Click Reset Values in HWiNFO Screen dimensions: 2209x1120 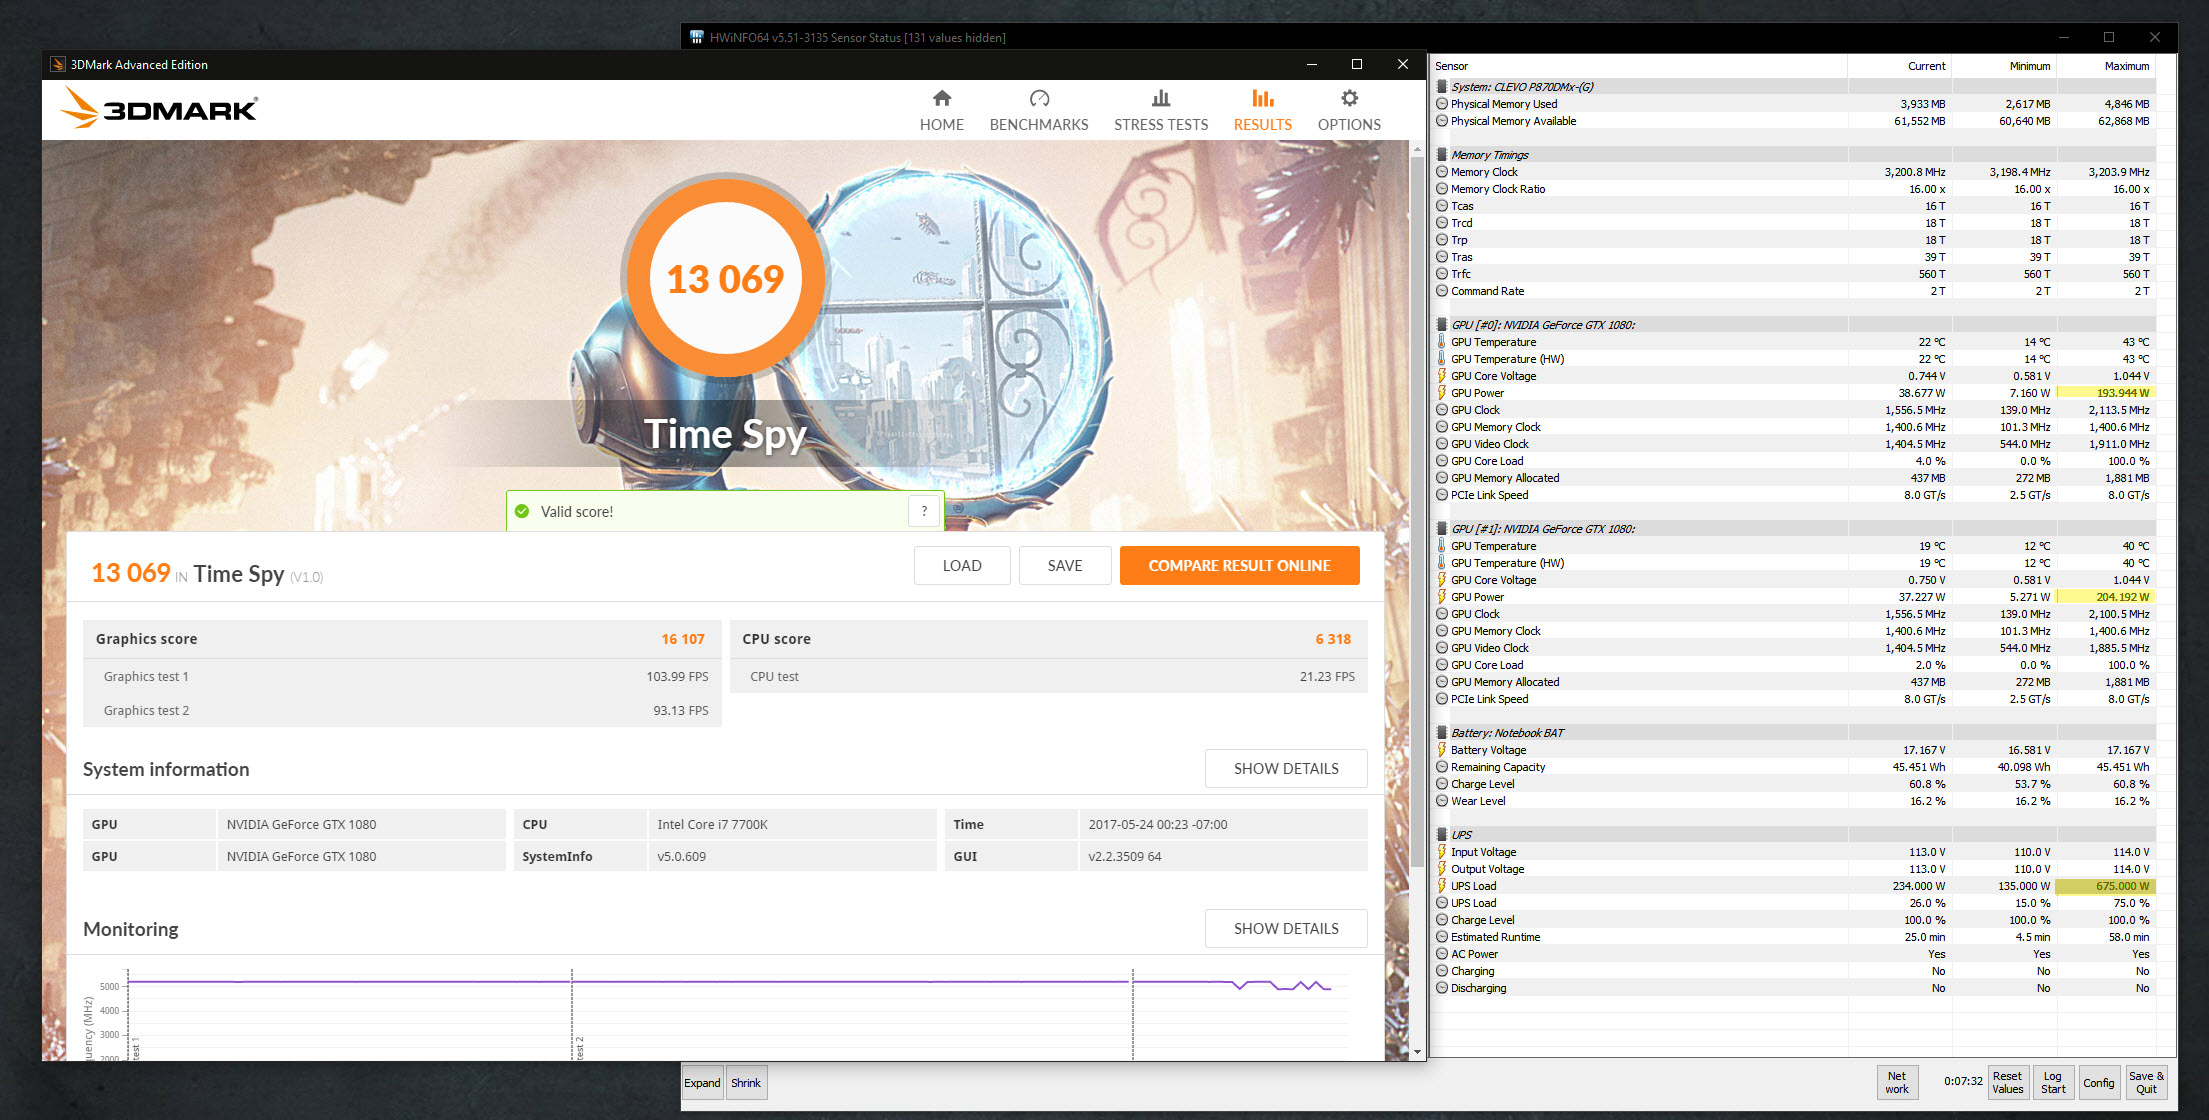click(2007, 1083)
